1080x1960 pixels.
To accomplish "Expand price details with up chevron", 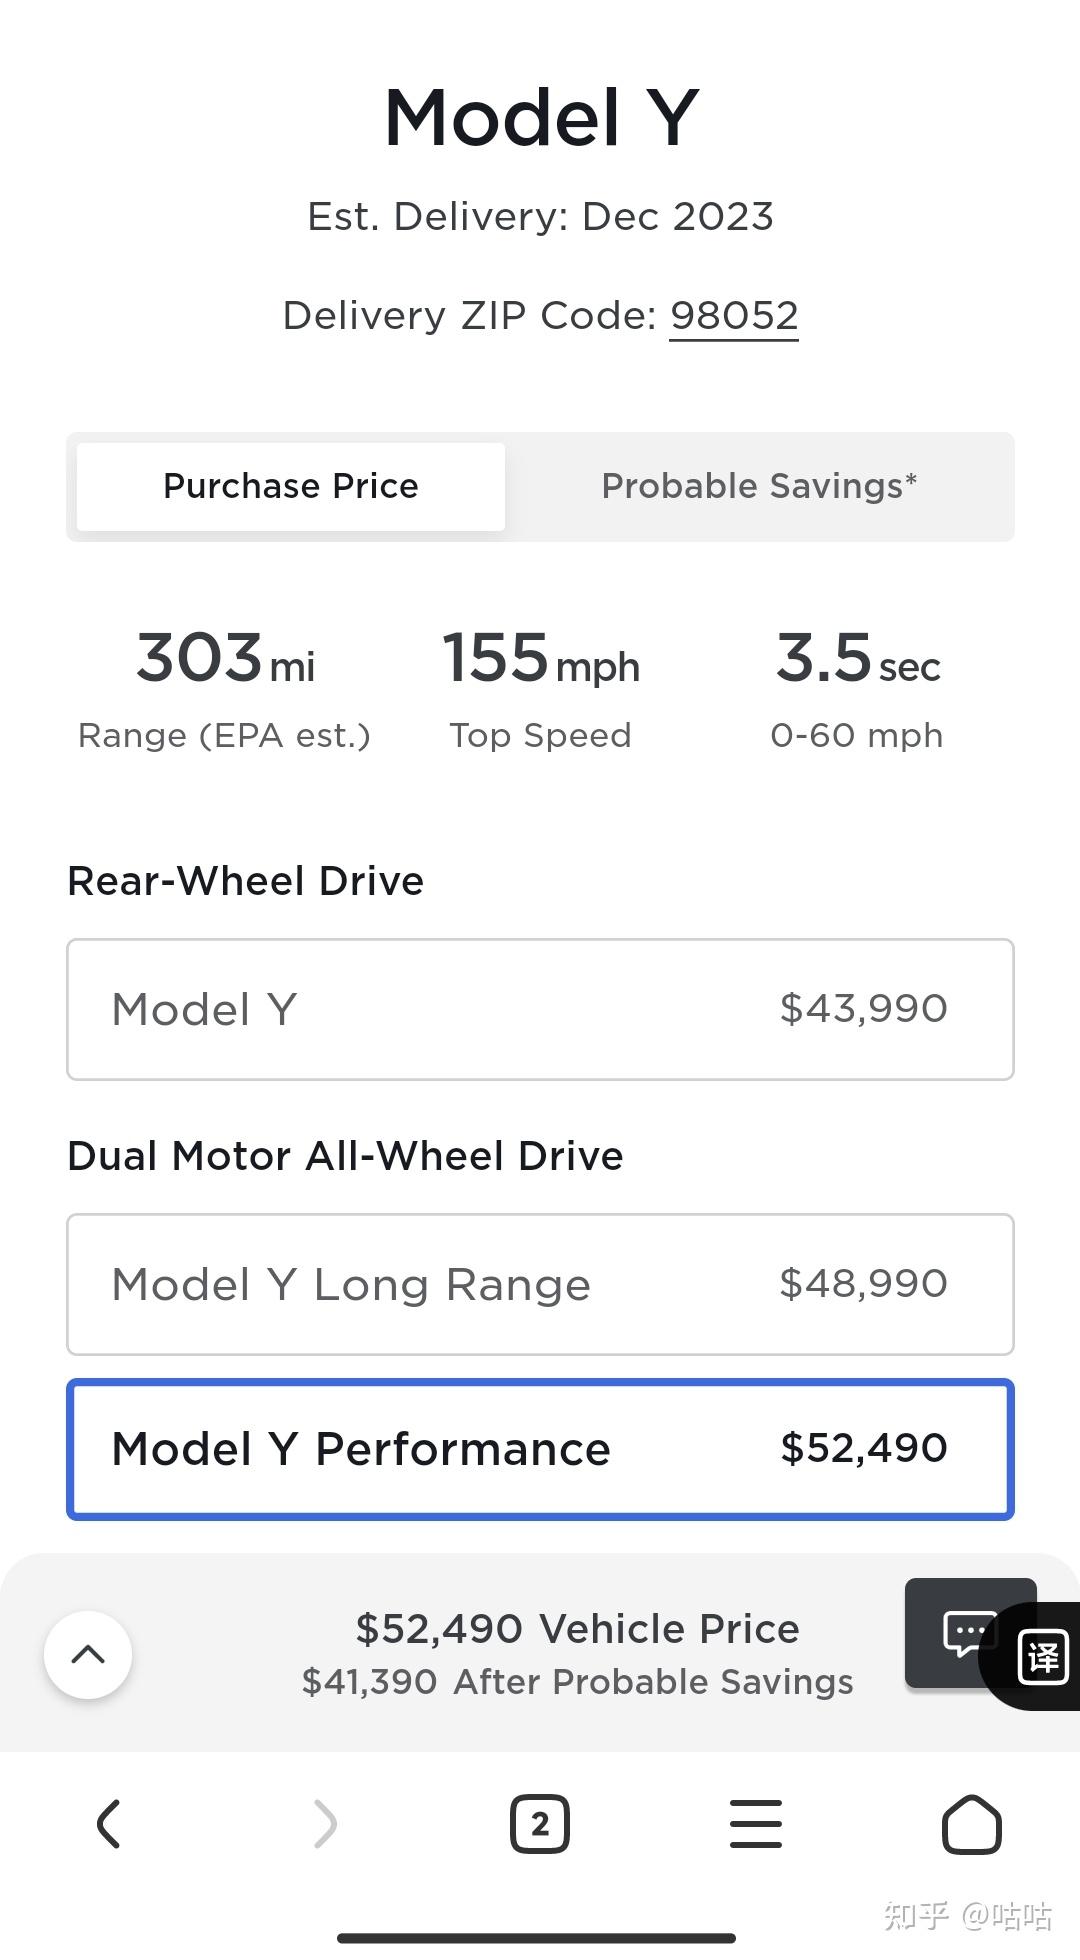I will (88, 1654).
